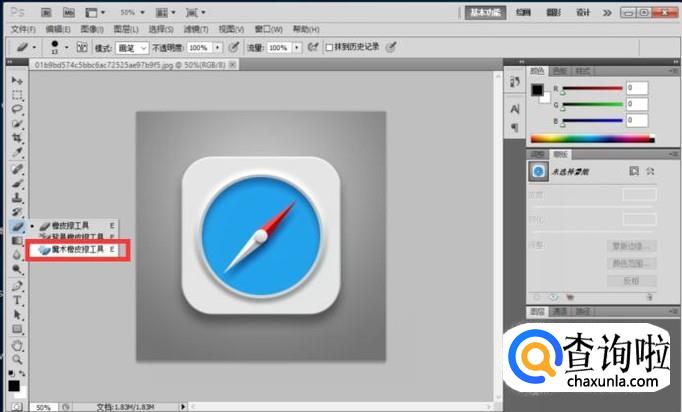Click the Eraser tool in toolbox
The image size is (682, 412).
pos(17,226)
